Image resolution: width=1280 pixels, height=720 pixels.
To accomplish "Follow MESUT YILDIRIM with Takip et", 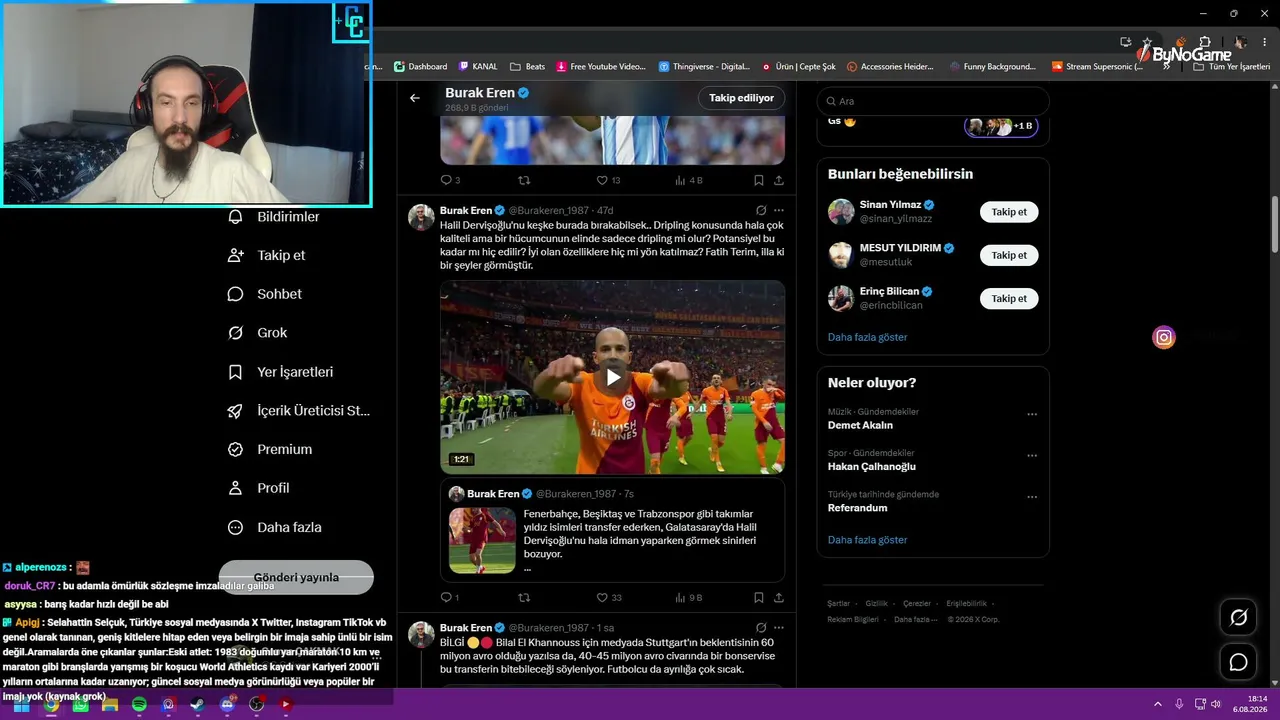I will click(x=1009, y=255).
